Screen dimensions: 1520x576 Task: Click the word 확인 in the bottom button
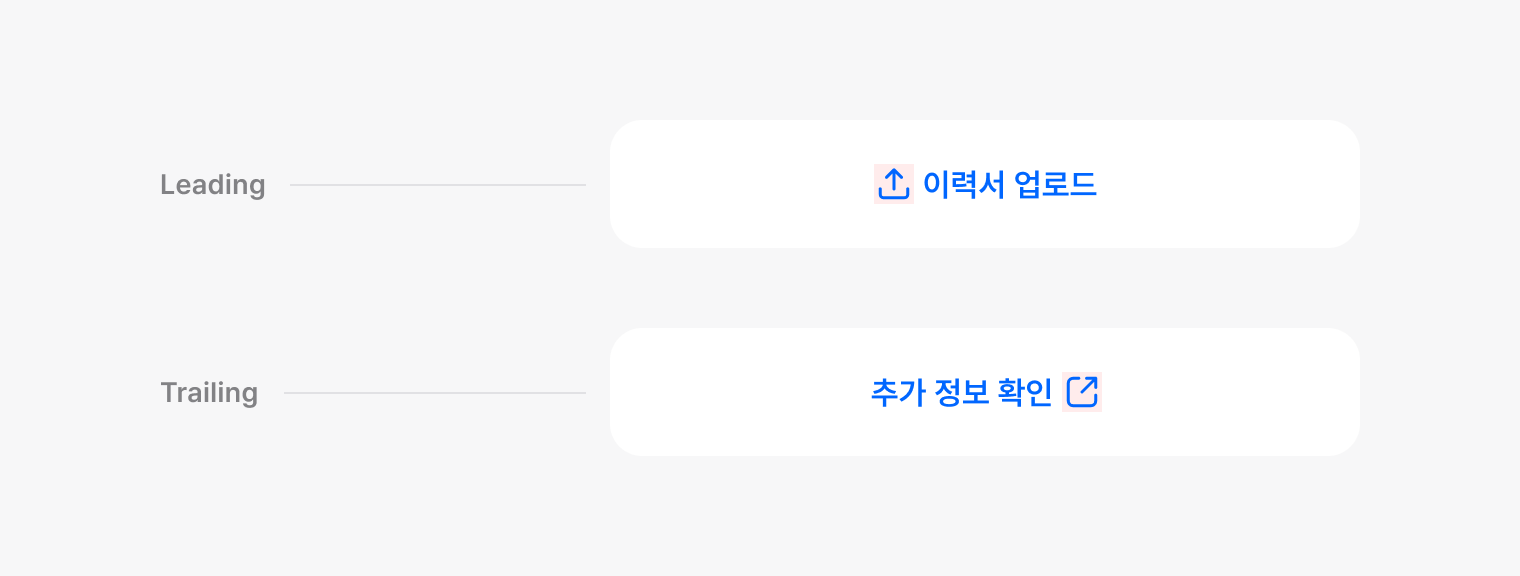coord(1025,393)
